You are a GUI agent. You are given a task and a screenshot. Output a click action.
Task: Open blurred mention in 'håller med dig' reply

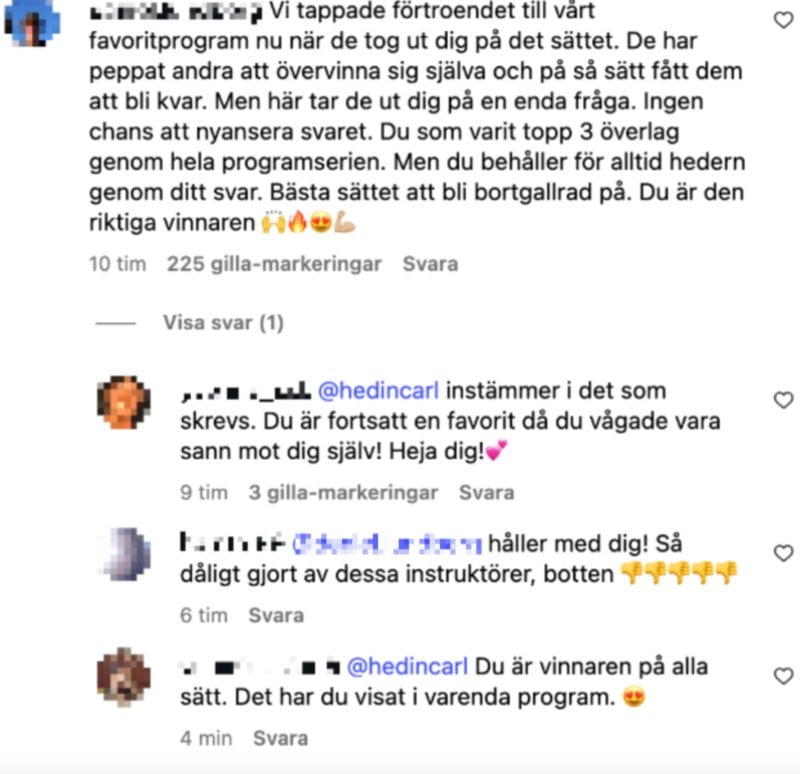[387, 544]
